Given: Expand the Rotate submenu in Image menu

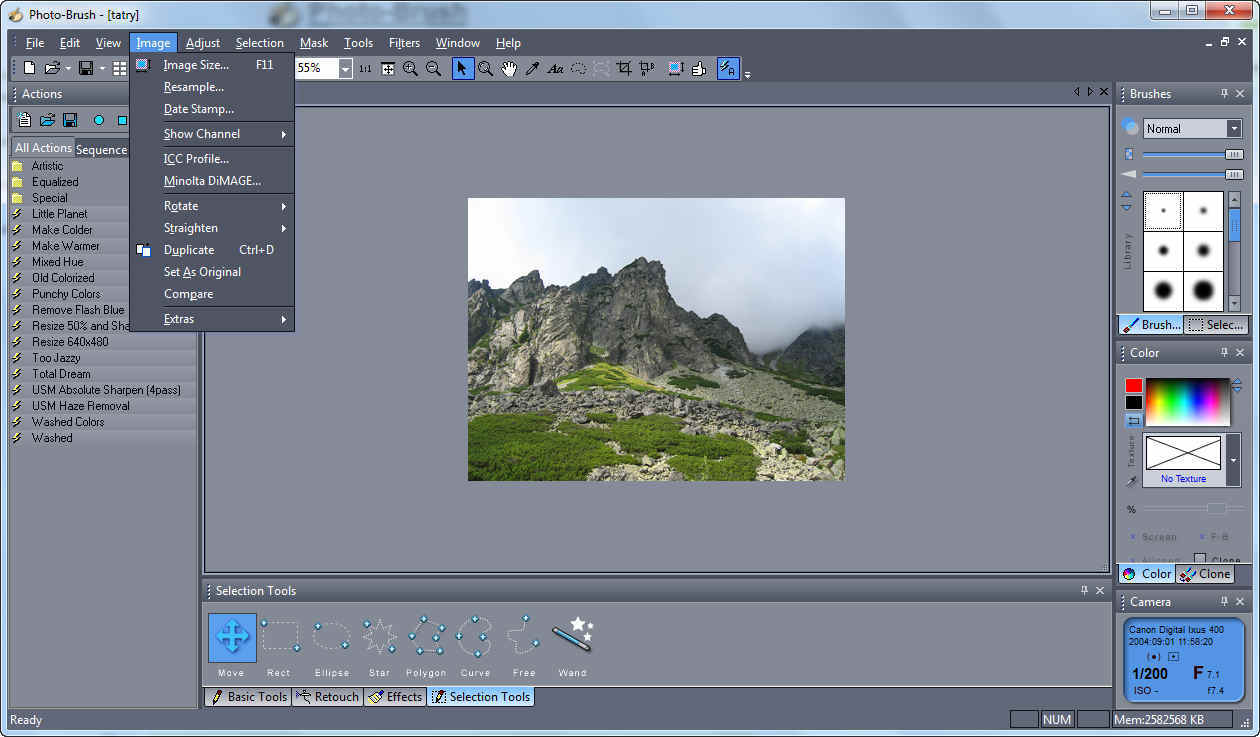Looking at the screenshot, I should pyautogui.click(x=180, y=206).
